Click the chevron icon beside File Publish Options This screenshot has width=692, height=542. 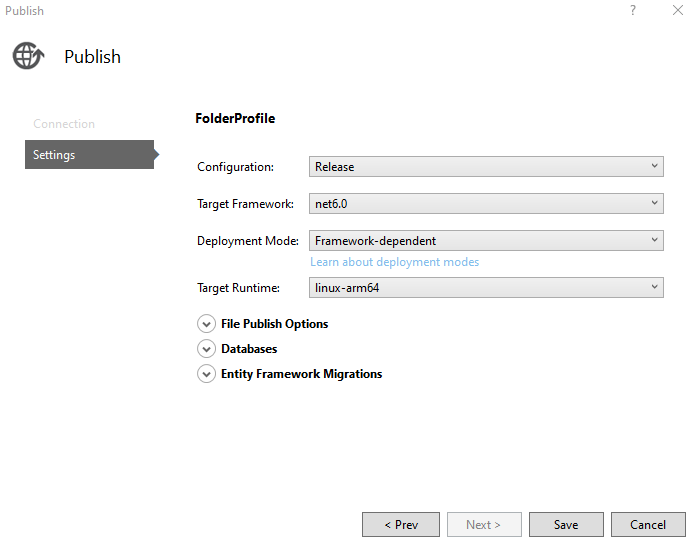pyautogui.click(x=206, y=324)
